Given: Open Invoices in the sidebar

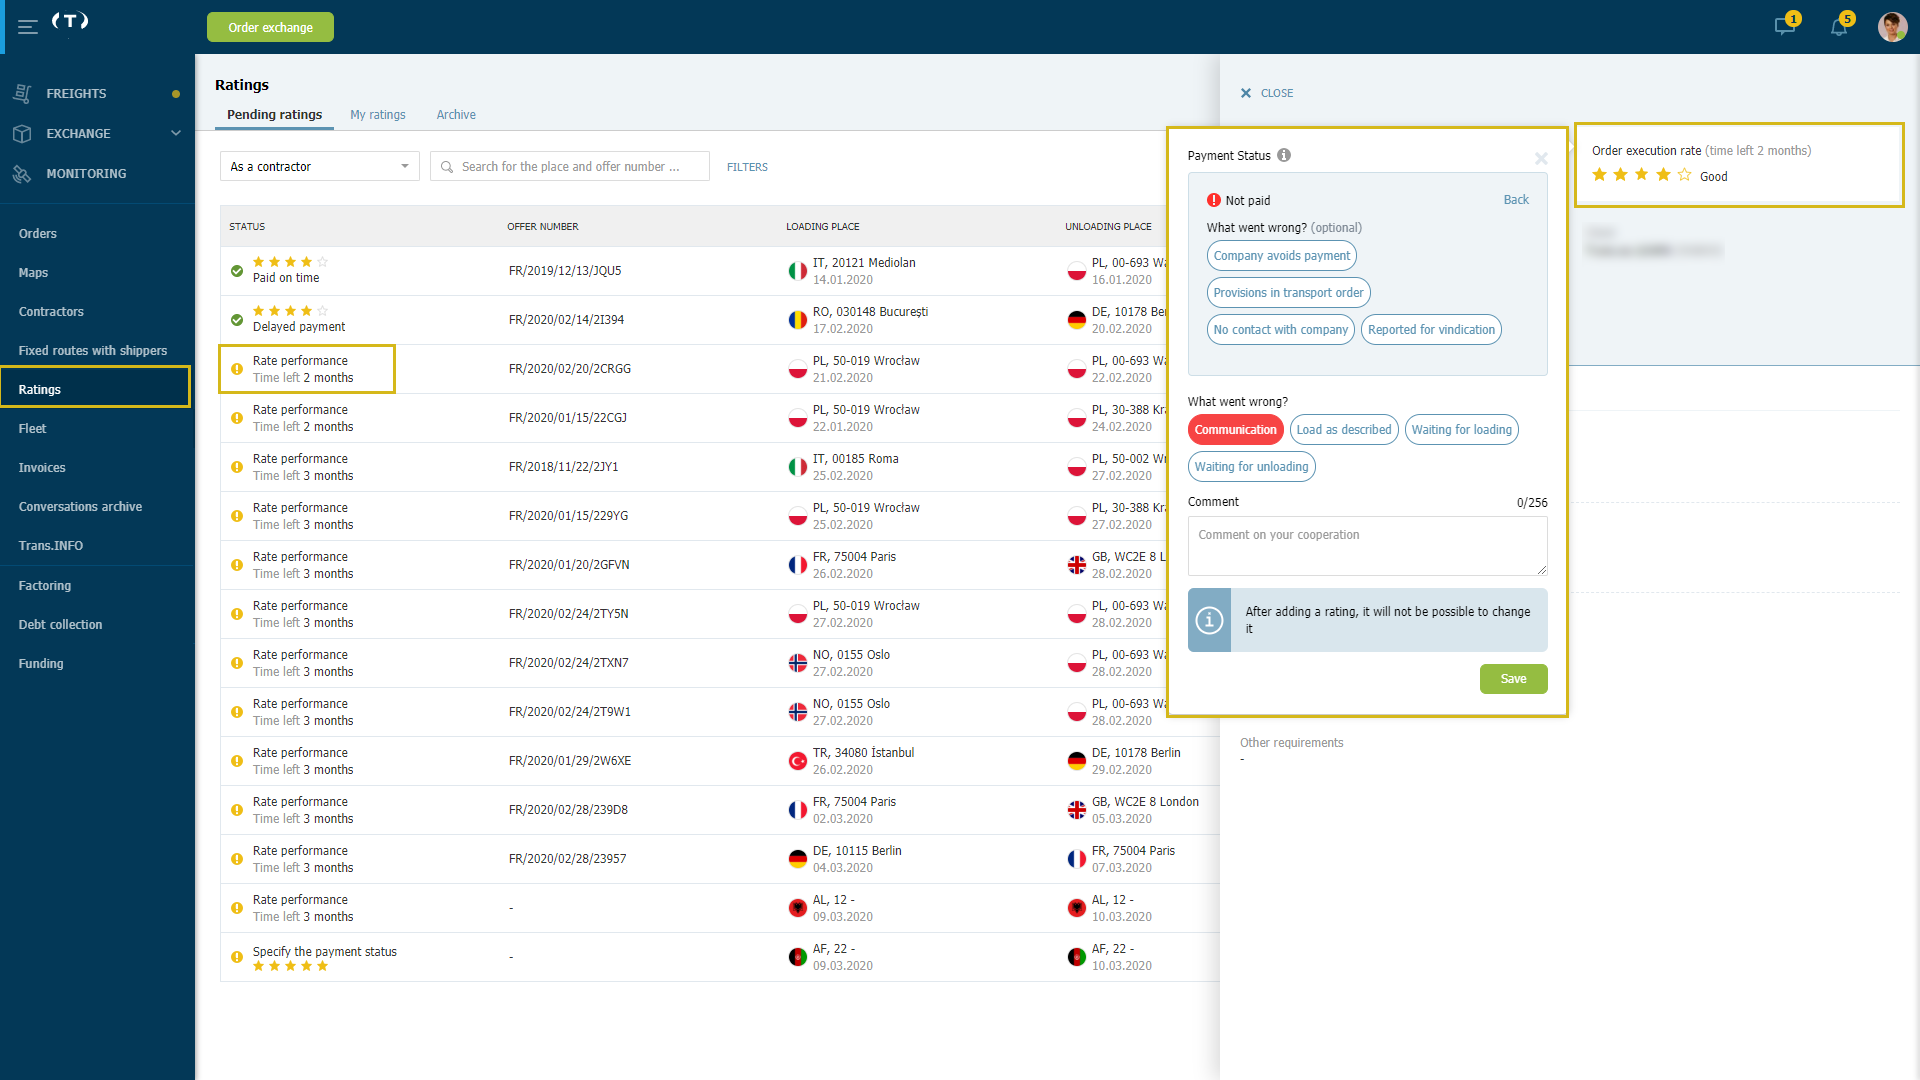Looking at the screenshot, I should point(41,468).
